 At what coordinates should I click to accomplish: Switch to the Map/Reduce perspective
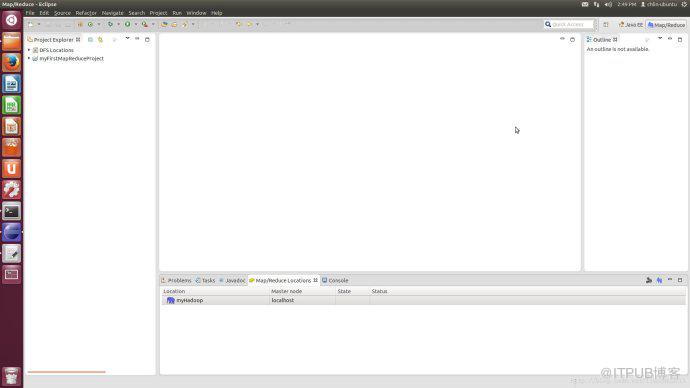click(666, 25)
